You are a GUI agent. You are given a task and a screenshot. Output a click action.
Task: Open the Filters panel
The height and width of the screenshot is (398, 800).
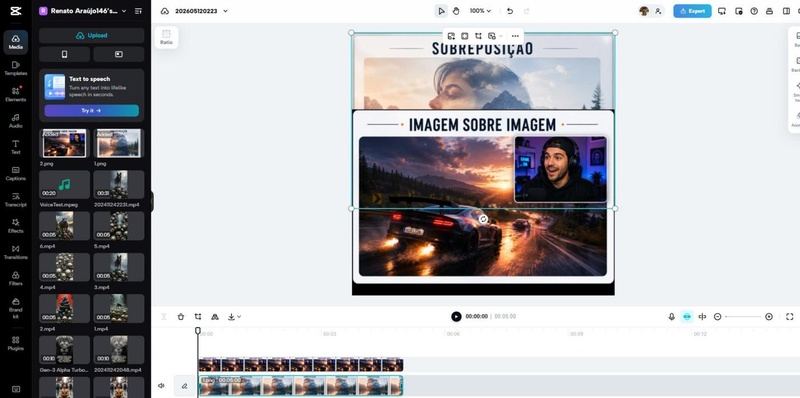coord(15,279)
